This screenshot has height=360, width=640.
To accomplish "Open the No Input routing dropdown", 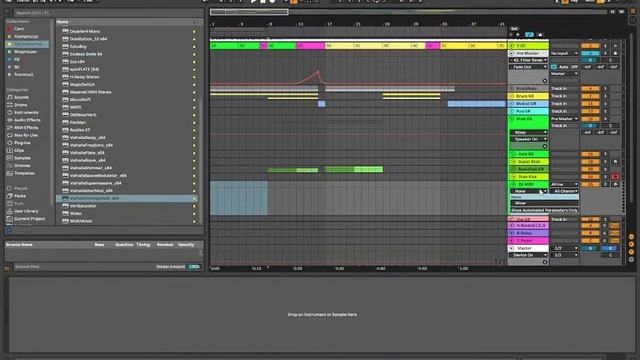I will pos(564,53).
